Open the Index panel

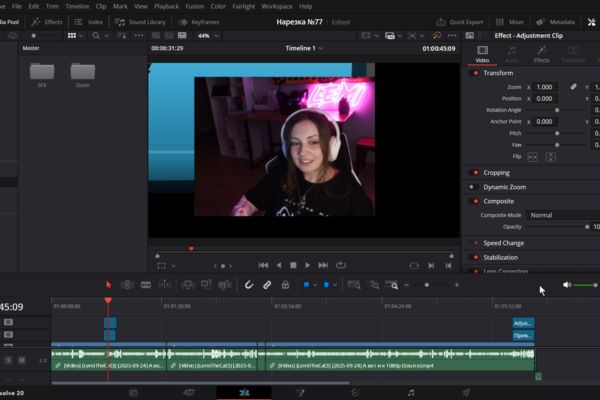point(89,22)
